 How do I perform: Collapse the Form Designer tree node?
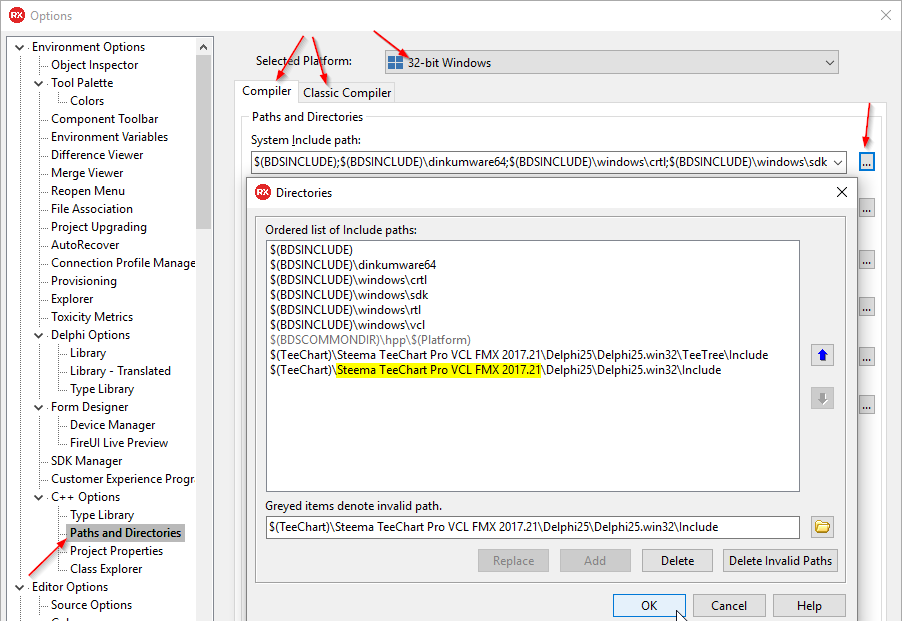pos(39,407)
